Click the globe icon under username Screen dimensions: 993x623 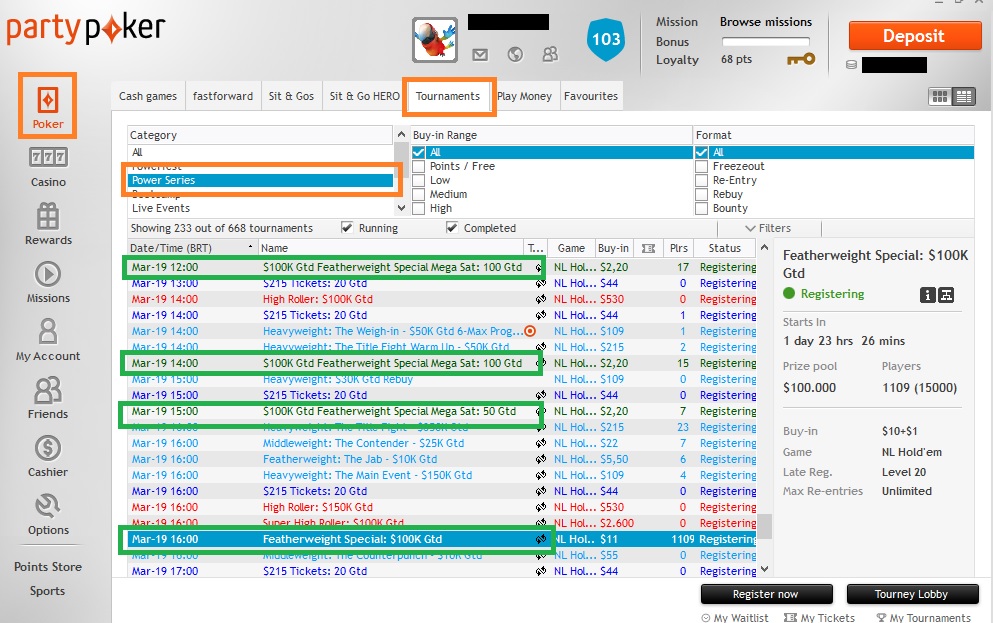pos(515,55)
